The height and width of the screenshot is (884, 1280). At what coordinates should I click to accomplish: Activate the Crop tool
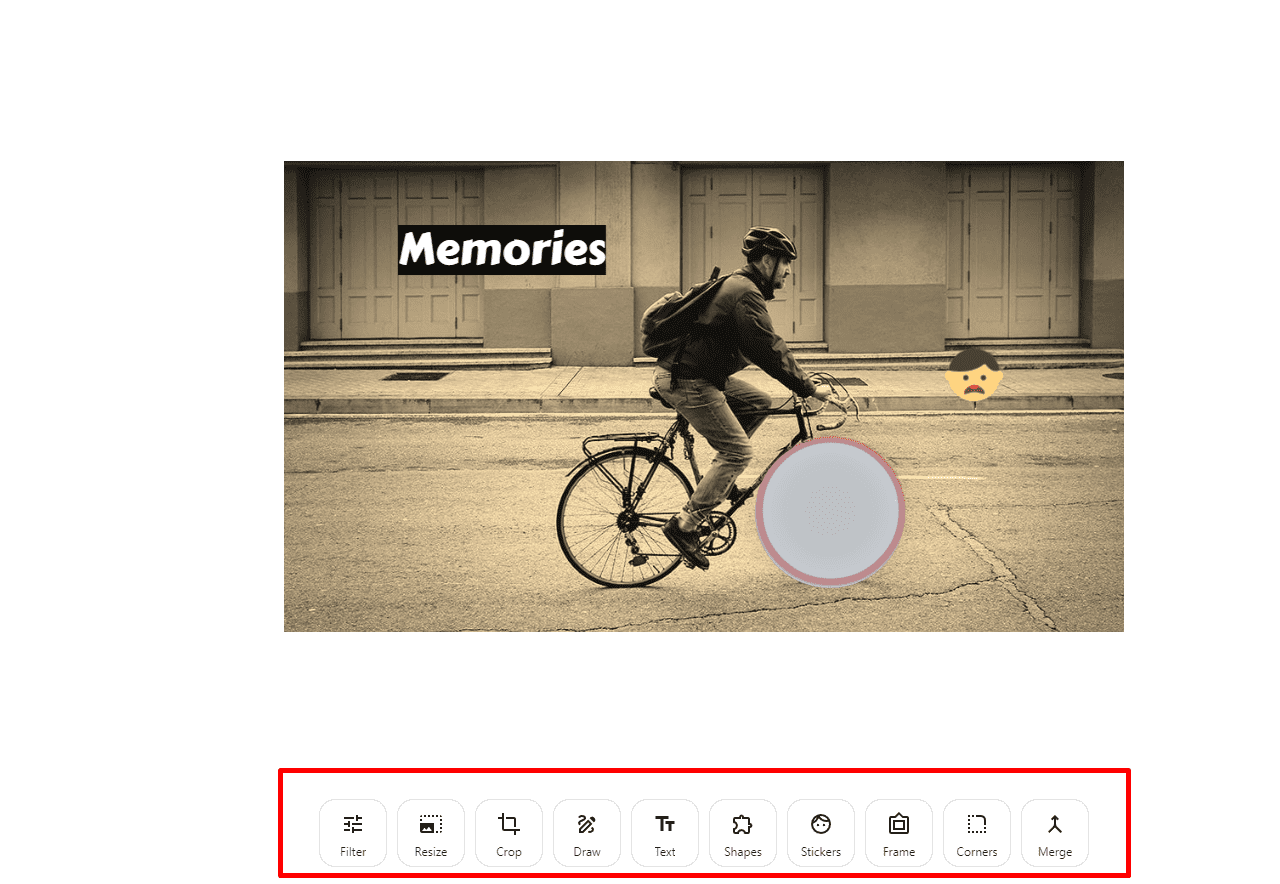click(x=509, y=833)
